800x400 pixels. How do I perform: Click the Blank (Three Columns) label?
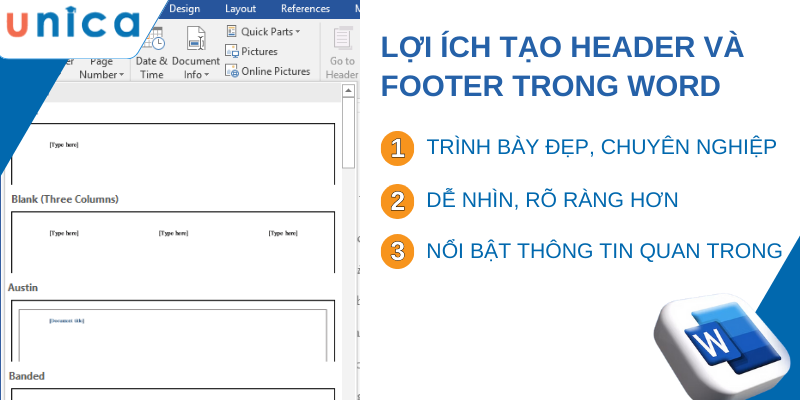point(65,199)
